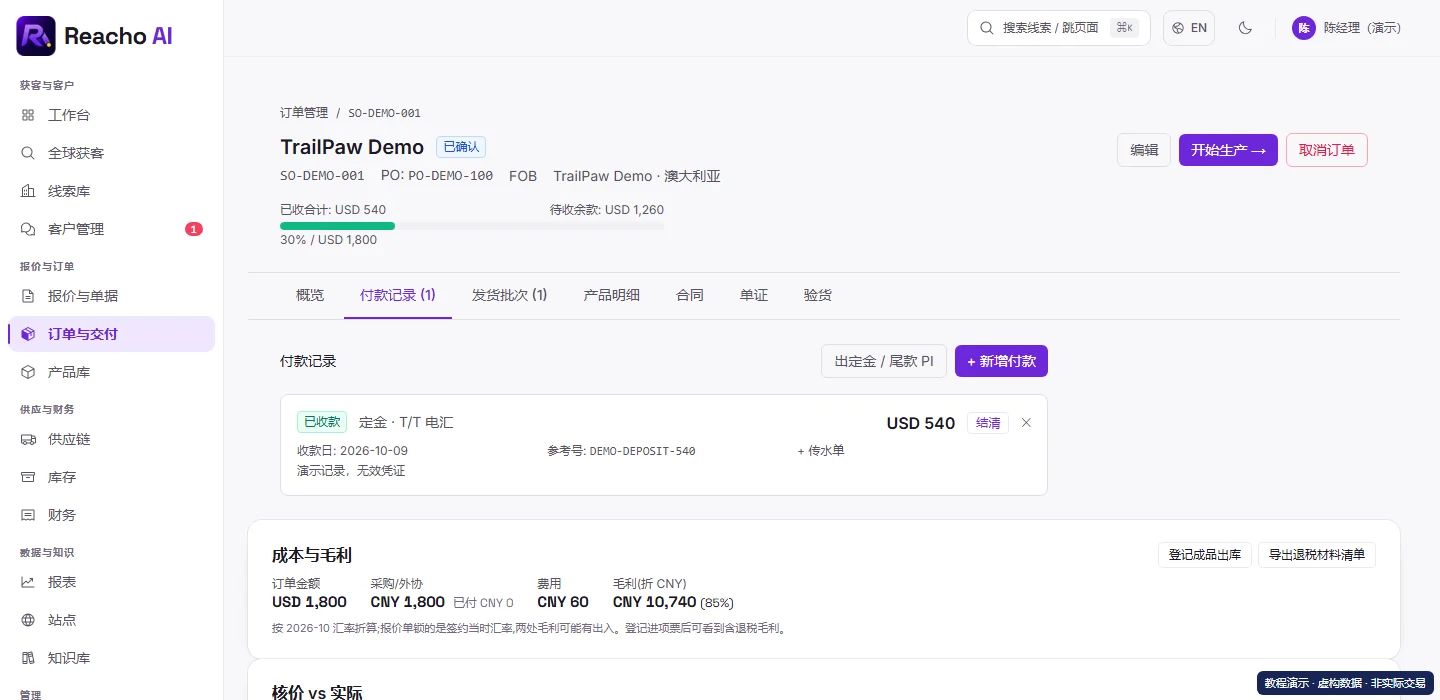This screenshot has height=700, width=1440.
Task: Click the 库存 archive icon
Action: (x=28, y=477)
